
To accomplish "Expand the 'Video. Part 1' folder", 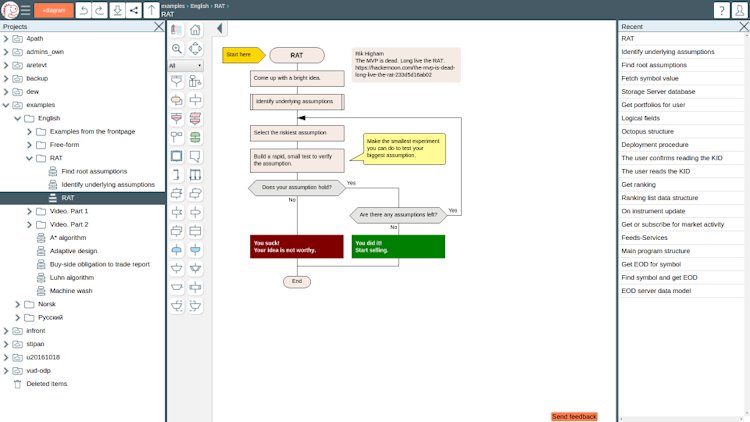I will [29, 211].
